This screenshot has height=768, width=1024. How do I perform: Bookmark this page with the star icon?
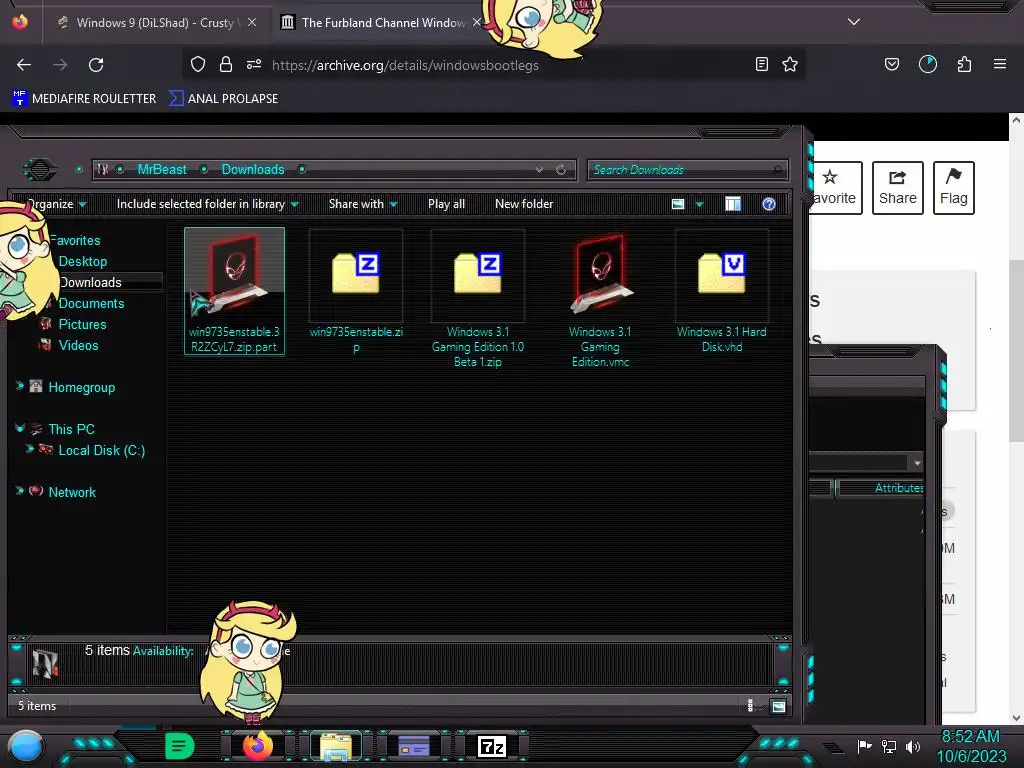coord(790,64)
